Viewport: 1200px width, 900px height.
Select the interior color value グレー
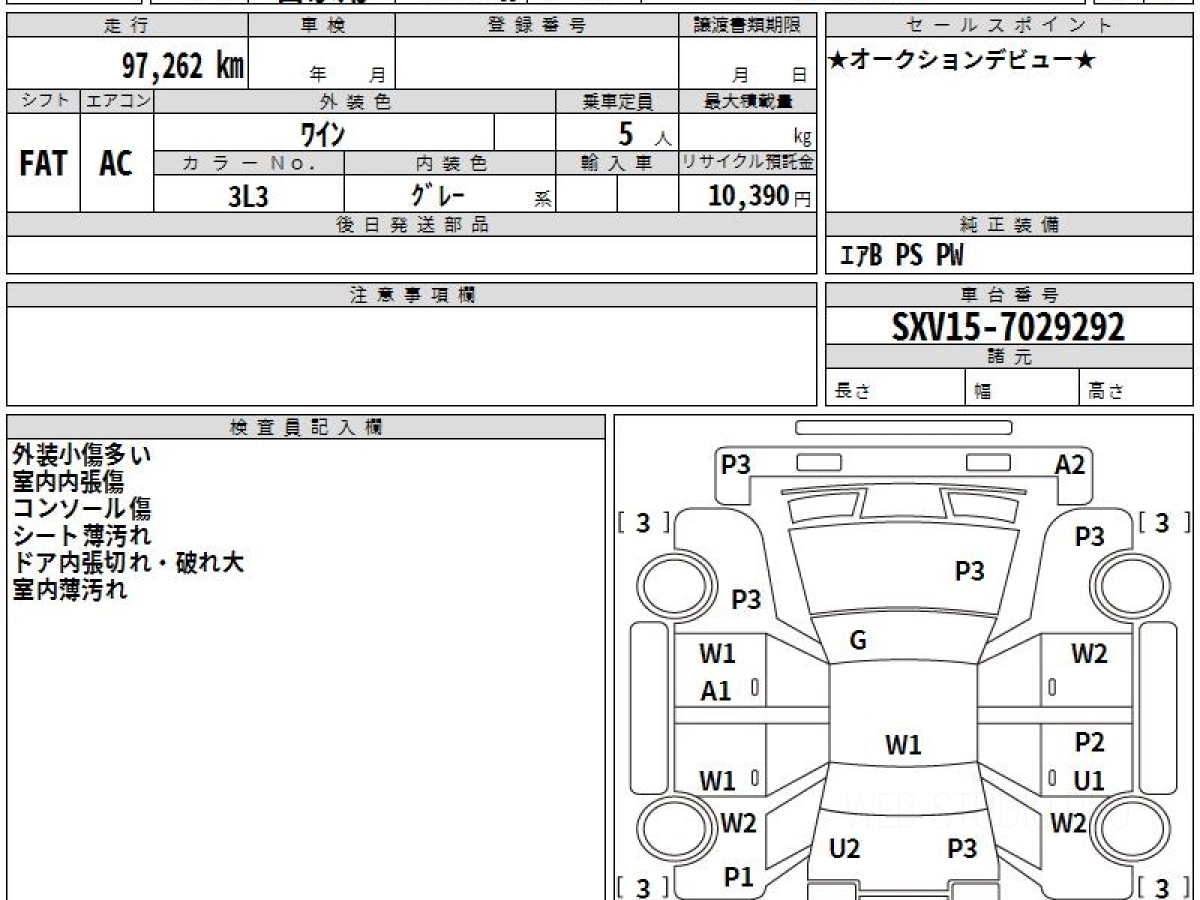pyautogui.click(x=438, y=194)
